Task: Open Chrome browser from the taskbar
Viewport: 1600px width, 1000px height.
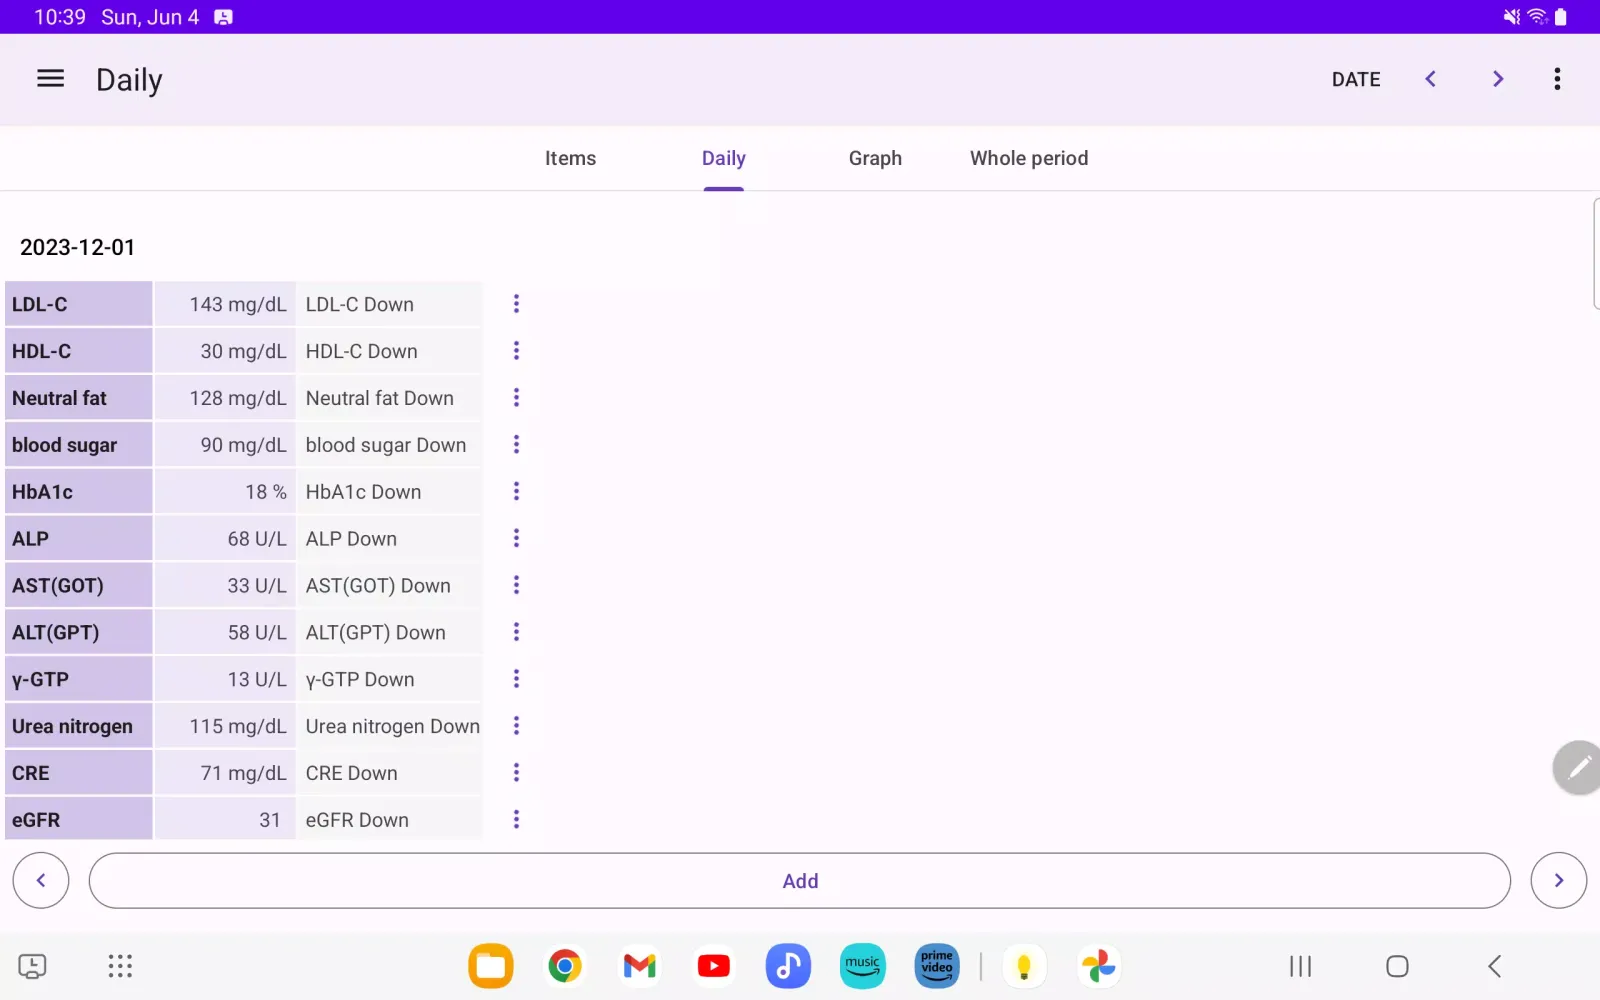Action: coord(565,966)
